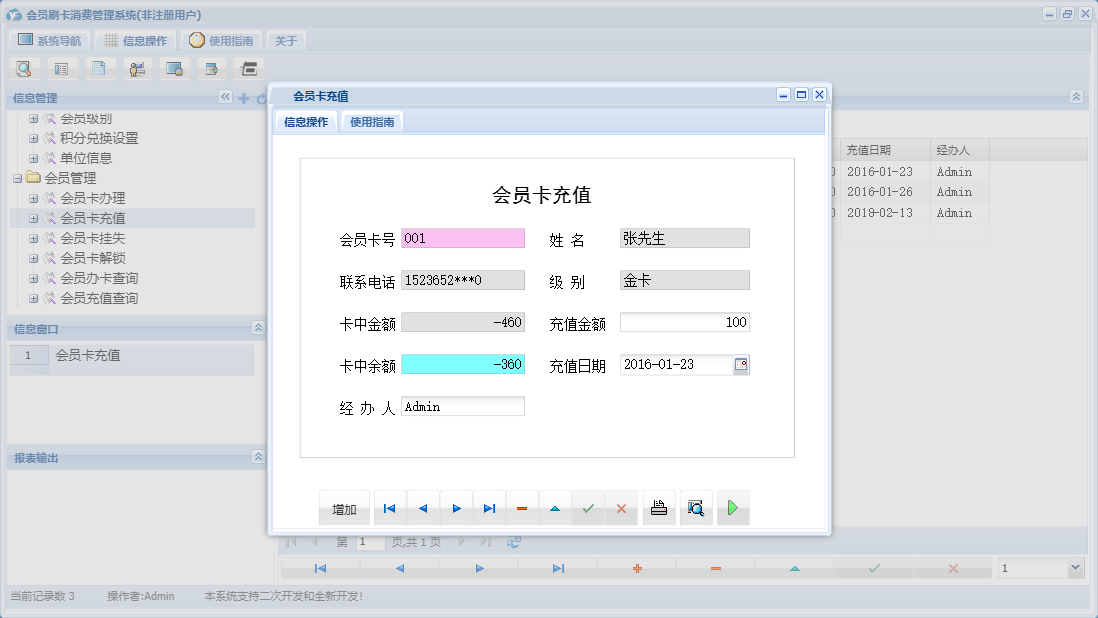This screenshot has width=1098, height=618.
Task: Jump to first record in recharge dialog
Action: click(x=389, y=508)
